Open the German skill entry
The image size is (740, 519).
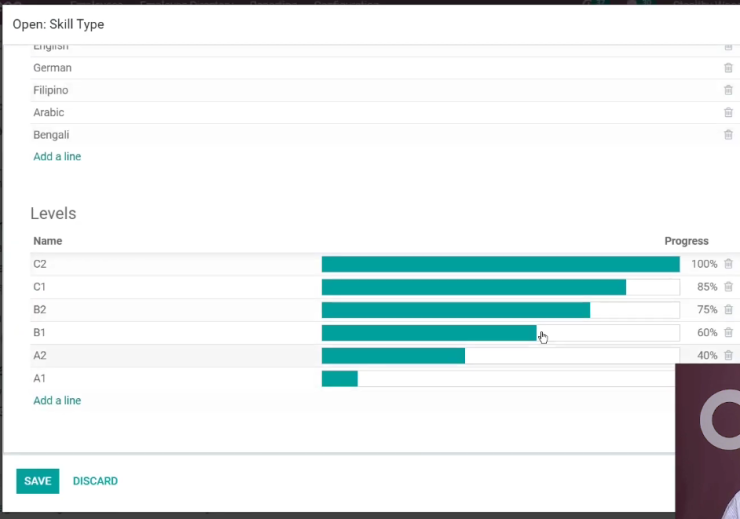point(52,68)
